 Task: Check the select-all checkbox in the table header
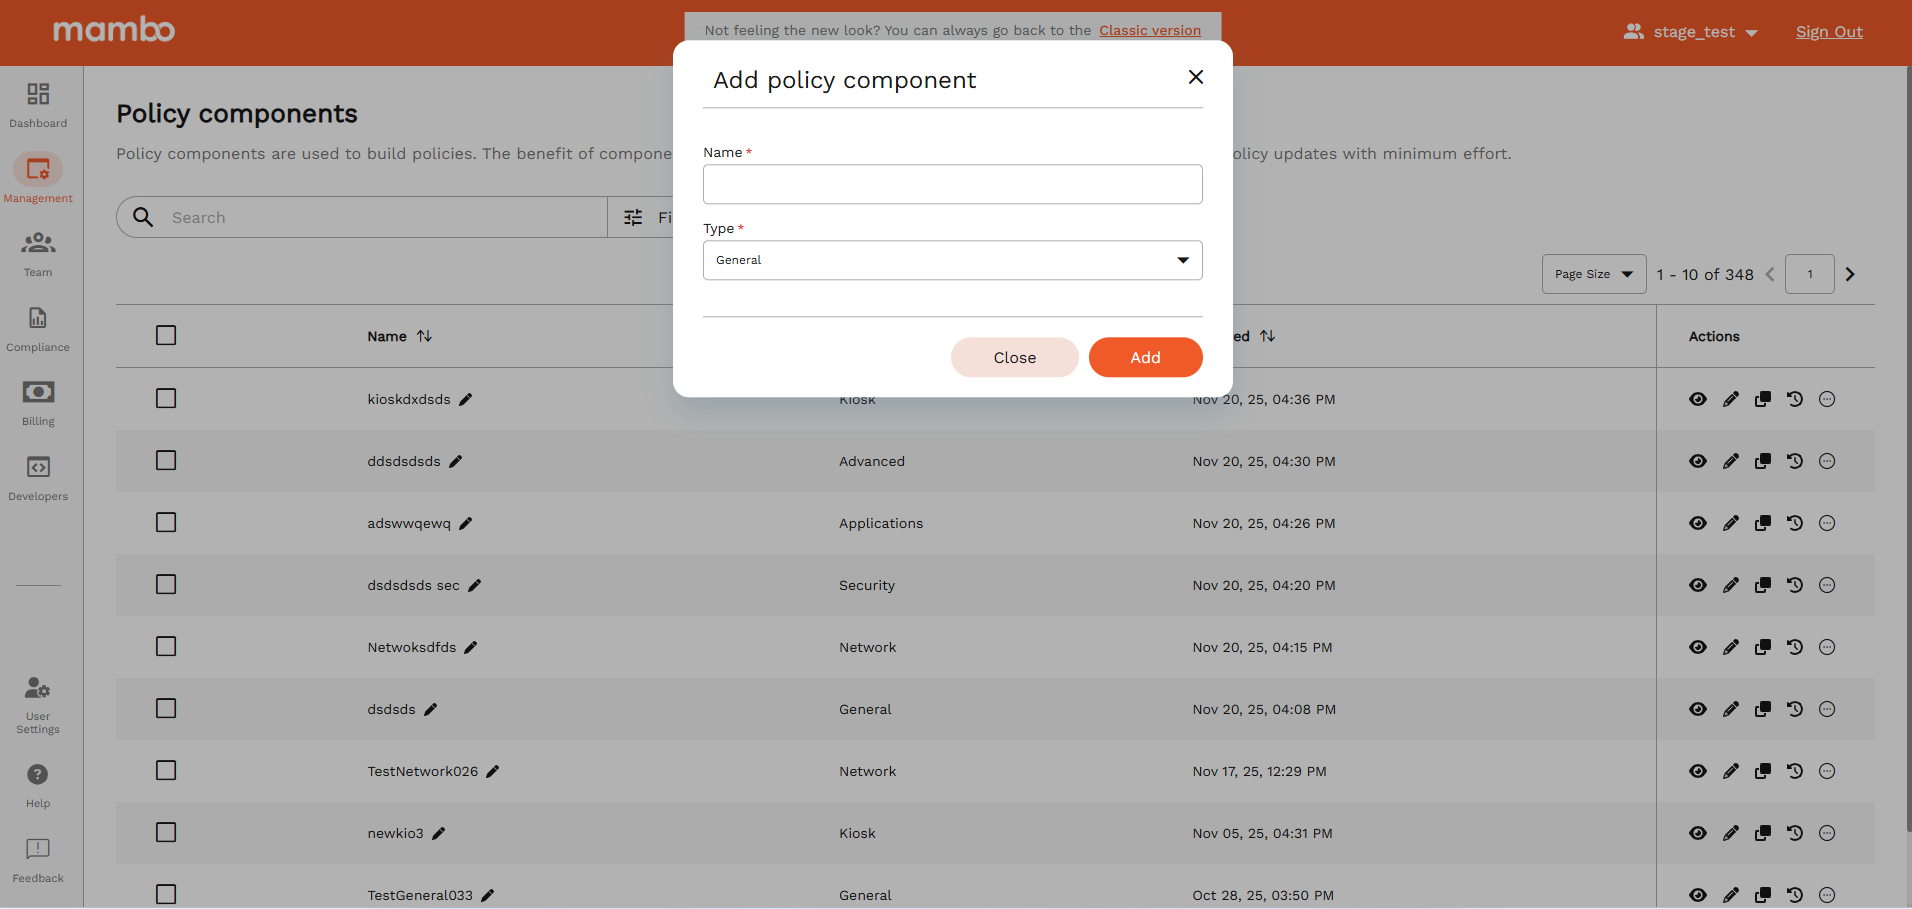[166, 335]
